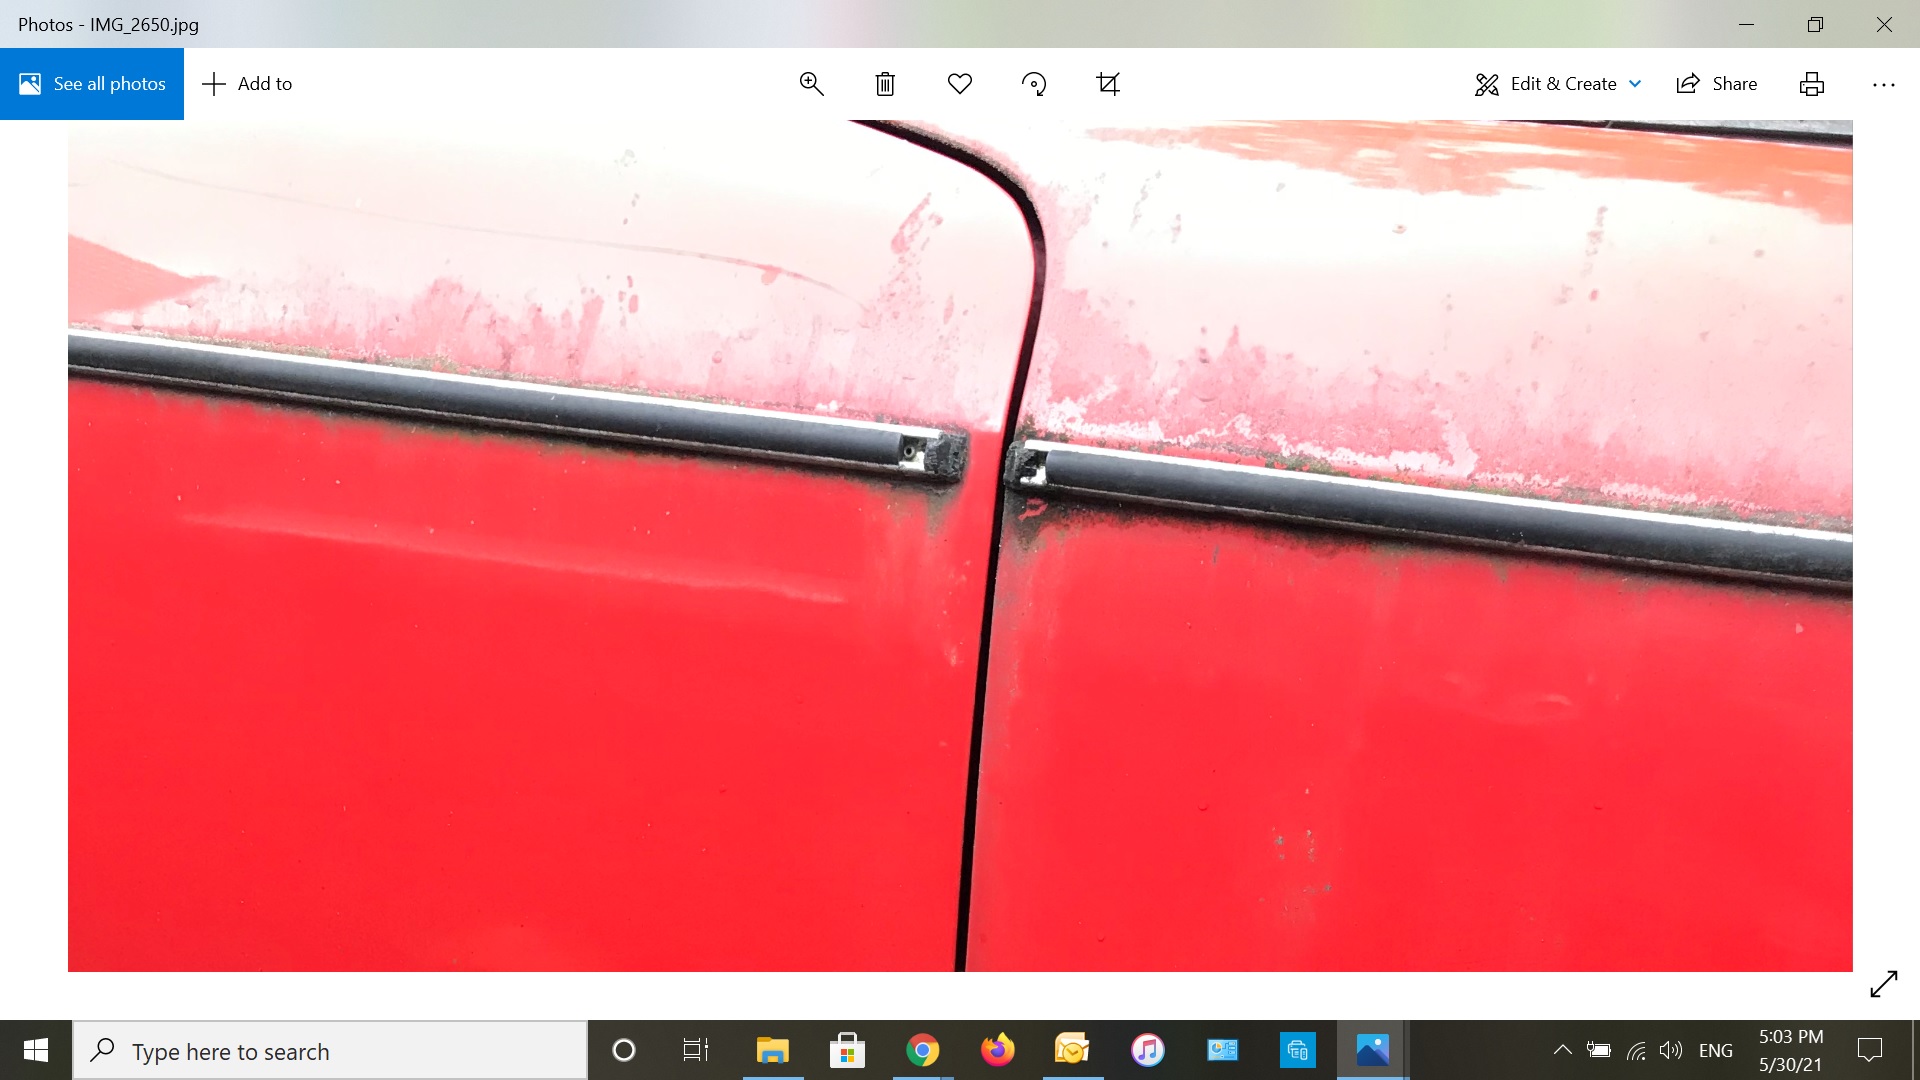Delete the current photo

tap(885, 84)
